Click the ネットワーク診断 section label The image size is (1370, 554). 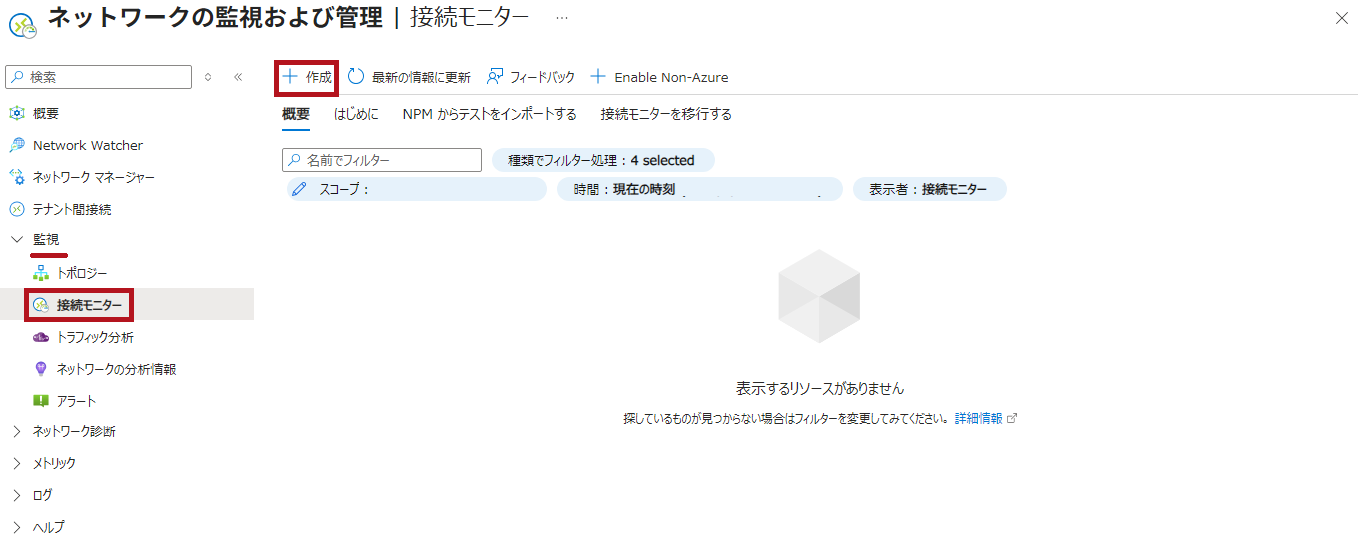74,432
